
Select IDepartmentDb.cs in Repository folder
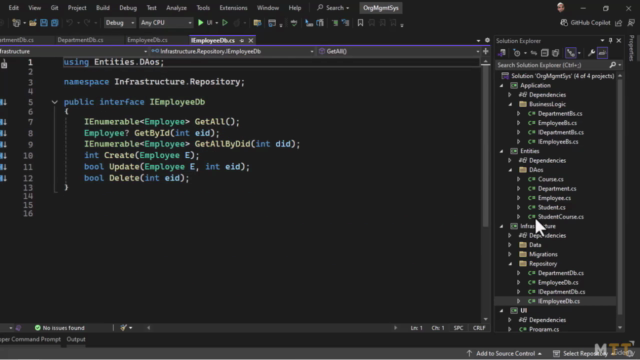click(x=561, y=292)
